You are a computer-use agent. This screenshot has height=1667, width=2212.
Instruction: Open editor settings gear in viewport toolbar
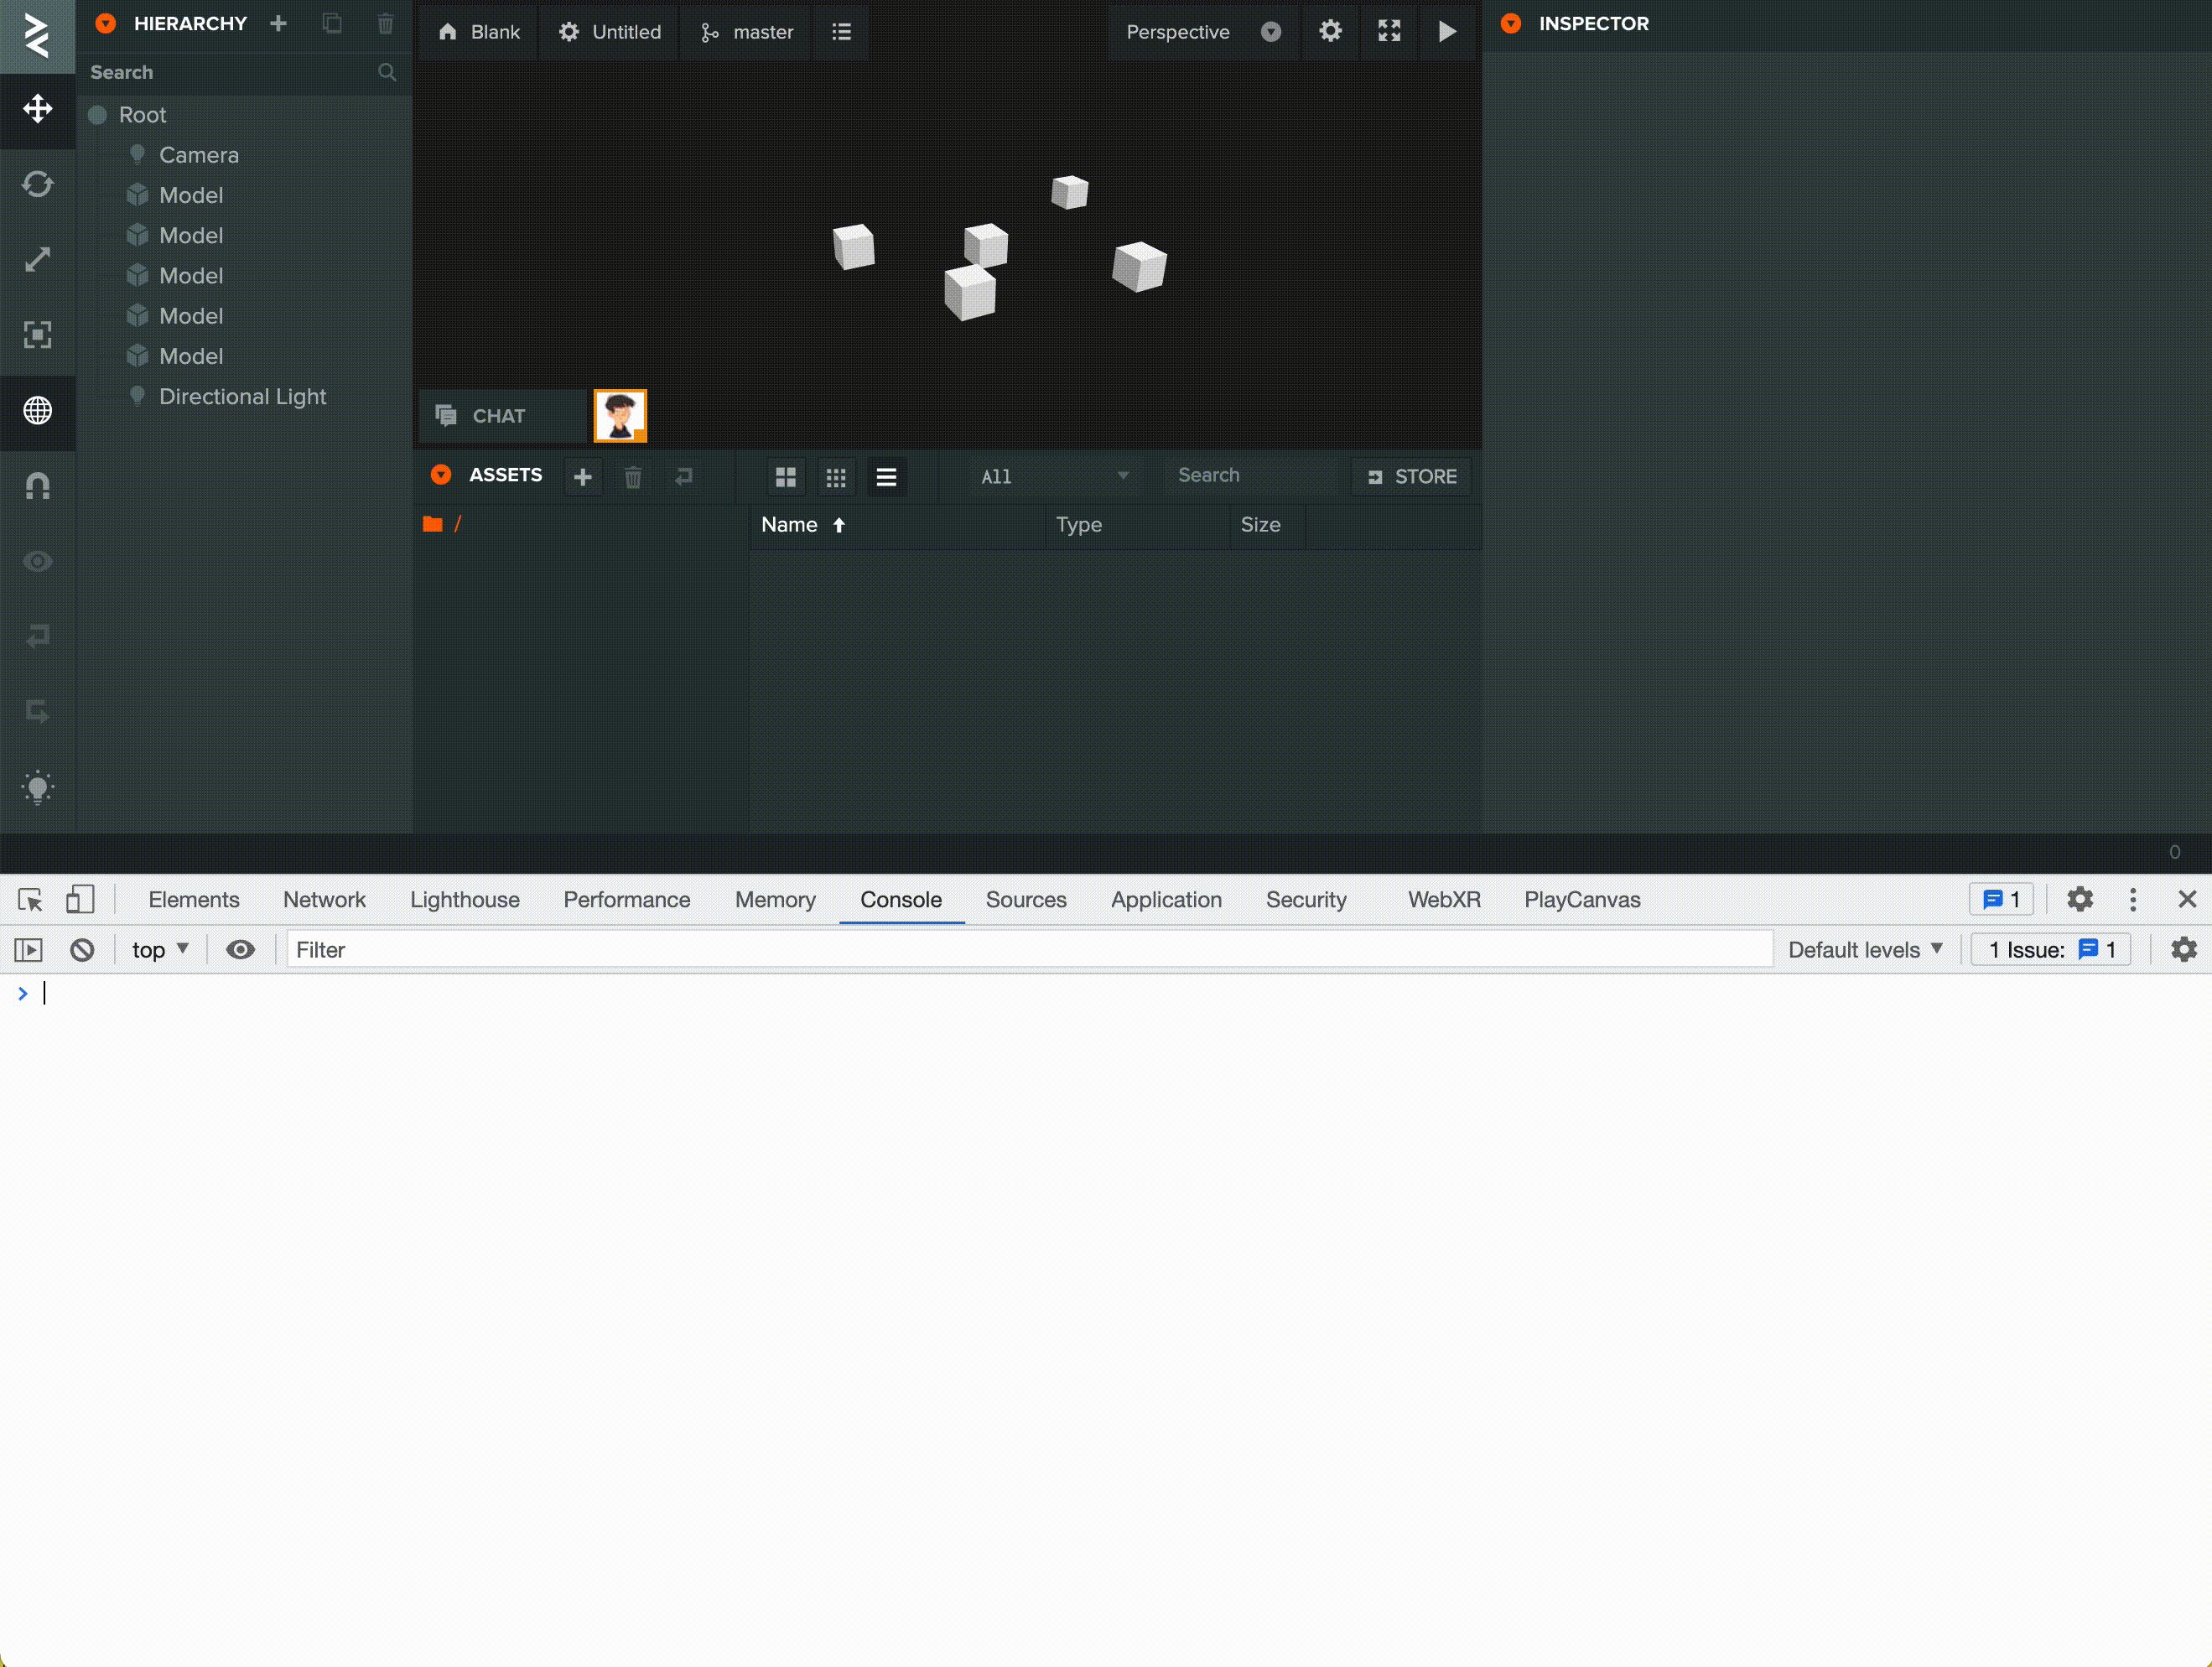tap(1329, 32)
